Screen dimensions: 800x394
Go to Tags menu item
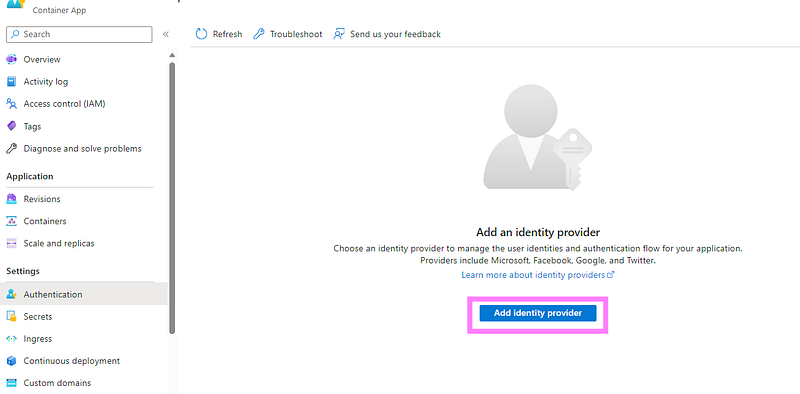[32, 126]
